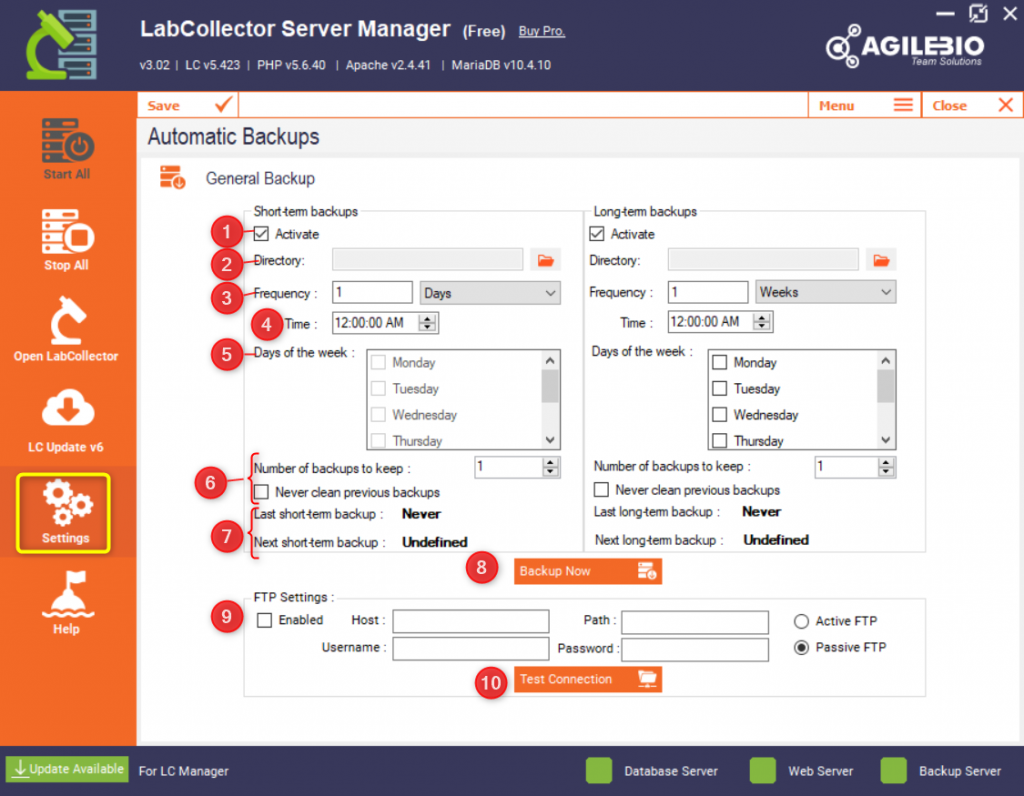
Task: Click the FTP Username input field
Action: tap(471, 649)
